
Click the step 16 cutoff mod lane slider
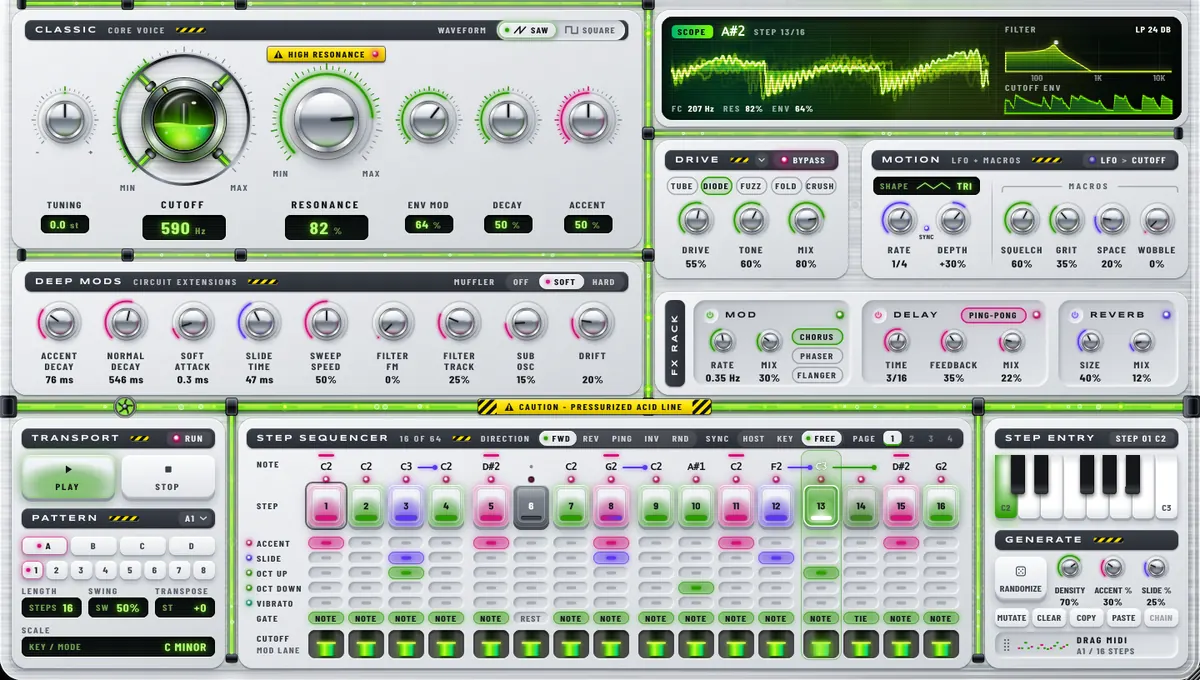pyautogui.click(x=941, y=645)
